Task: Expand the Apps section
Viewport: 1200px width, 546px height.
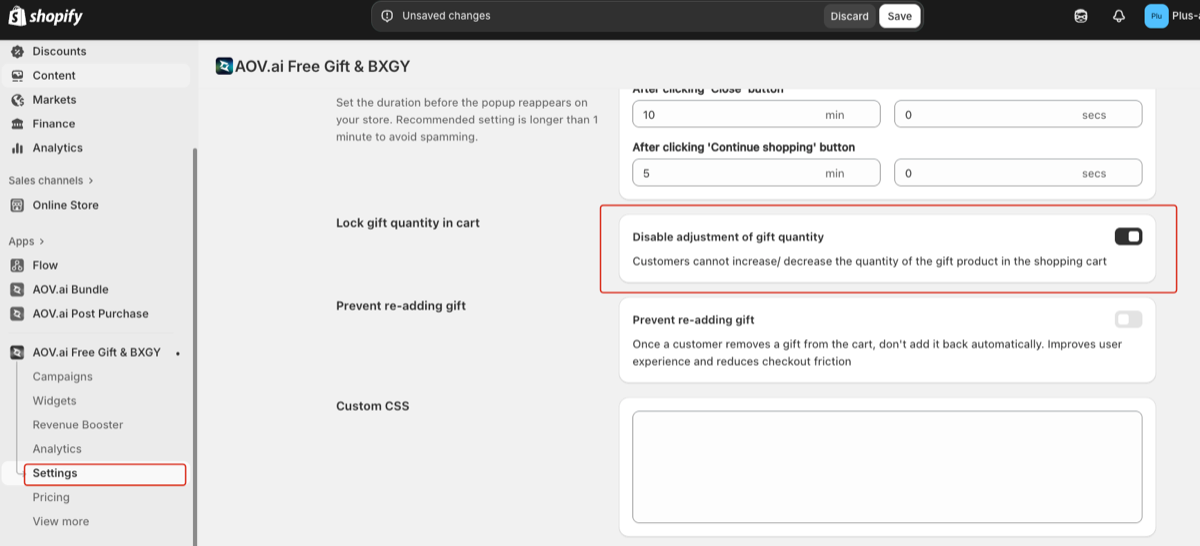Action: (x=25, y=241)
